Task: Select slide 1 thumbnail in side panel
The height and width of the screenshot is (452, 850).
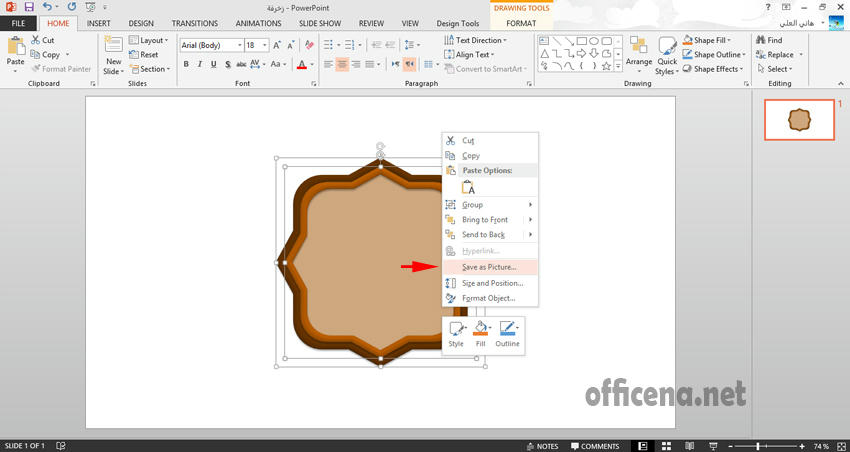Action: click(798, 120)
